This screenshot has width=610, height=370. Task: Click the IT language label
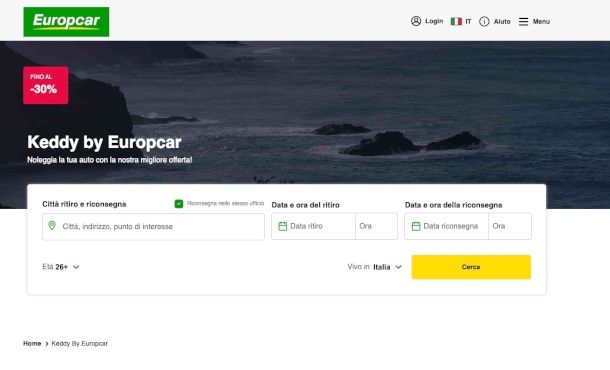click(x=468, y=21)
